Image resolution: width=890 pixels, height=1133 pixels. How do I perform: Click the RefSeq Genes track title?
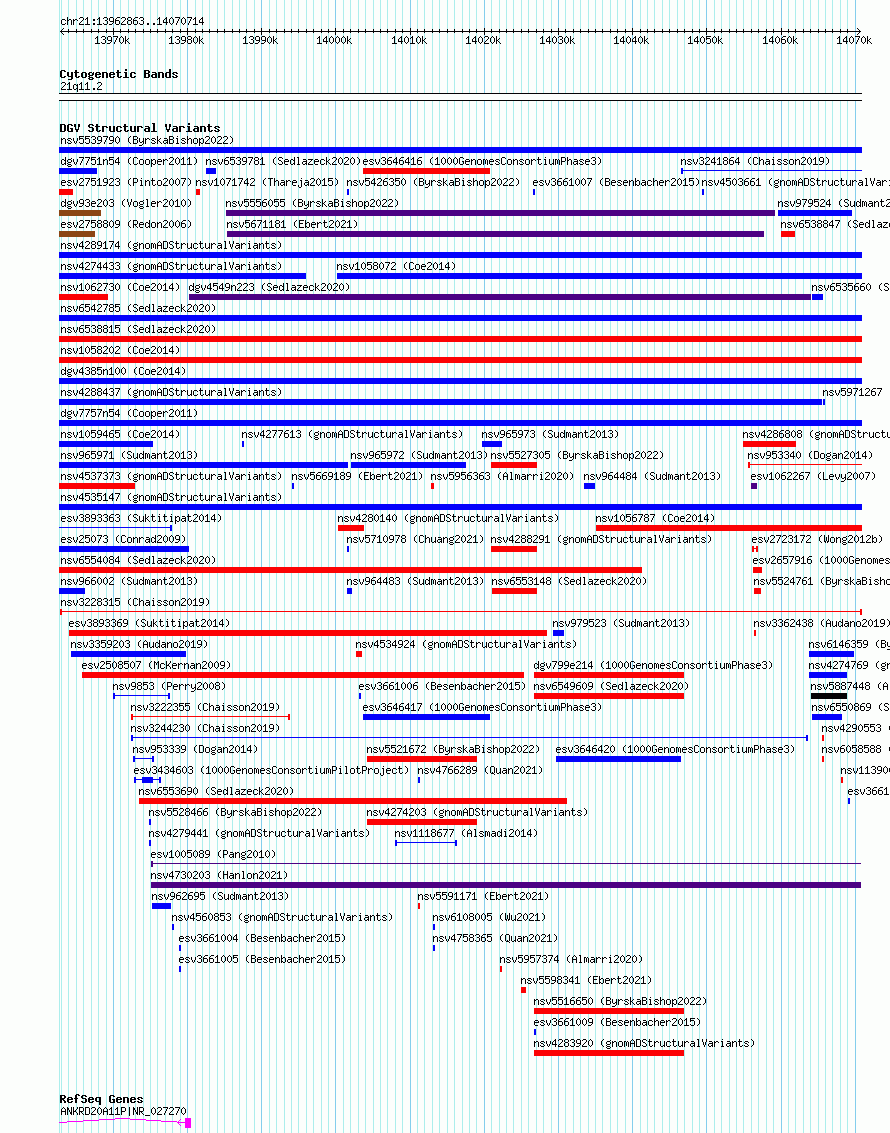pos(101,1098)
